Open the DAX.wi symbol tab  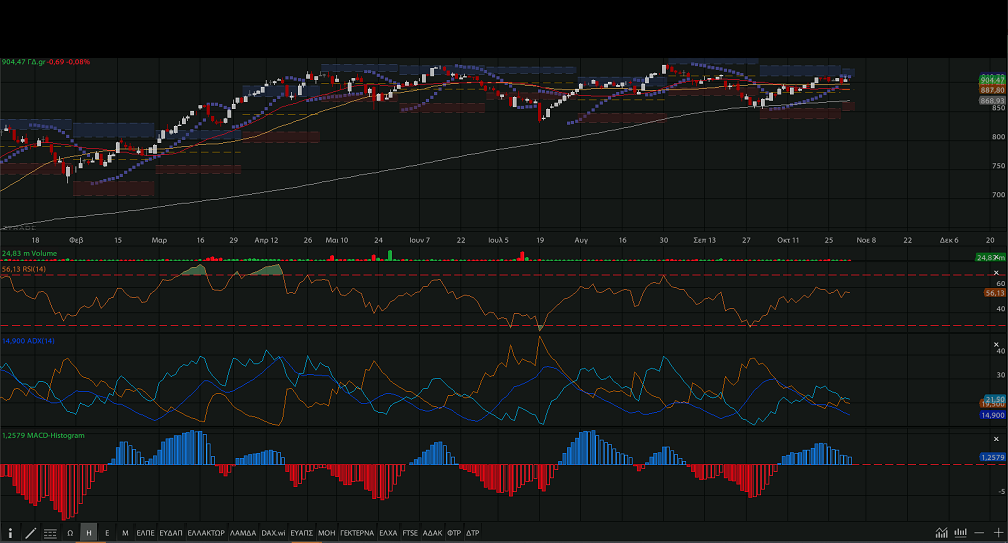point(273,533)
